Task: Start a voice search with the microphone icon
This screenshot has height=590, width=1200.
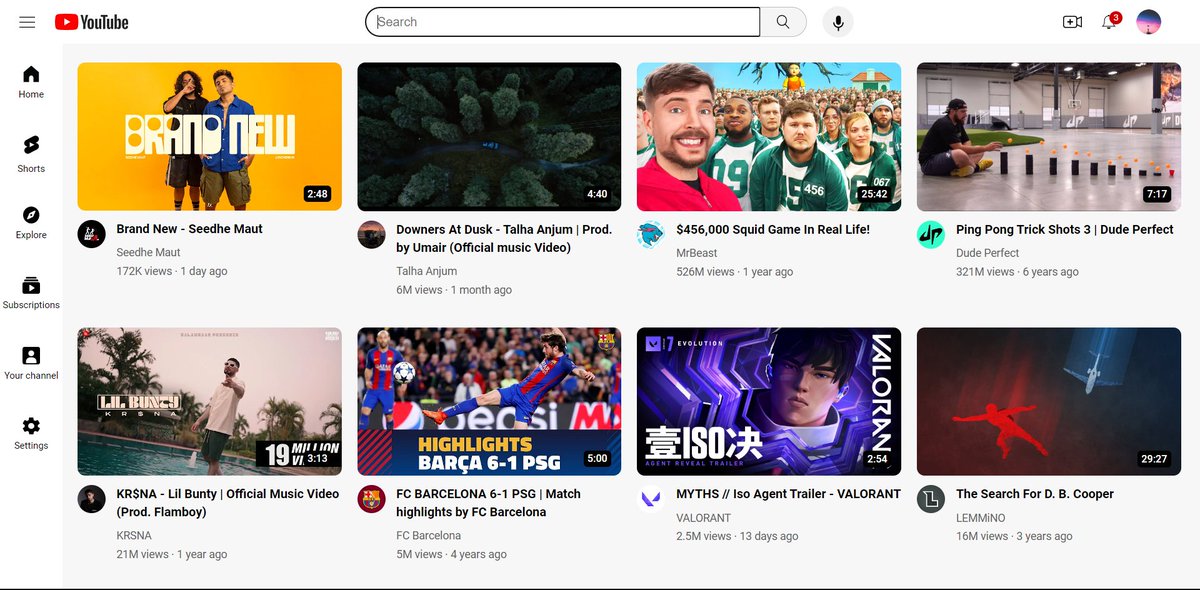Action: (x=837, y=21)
